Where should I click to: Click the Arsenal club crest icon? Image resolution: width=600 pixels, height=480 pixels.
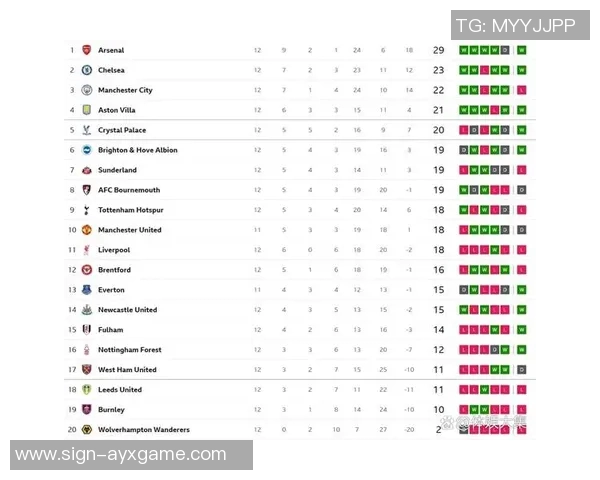87,50
